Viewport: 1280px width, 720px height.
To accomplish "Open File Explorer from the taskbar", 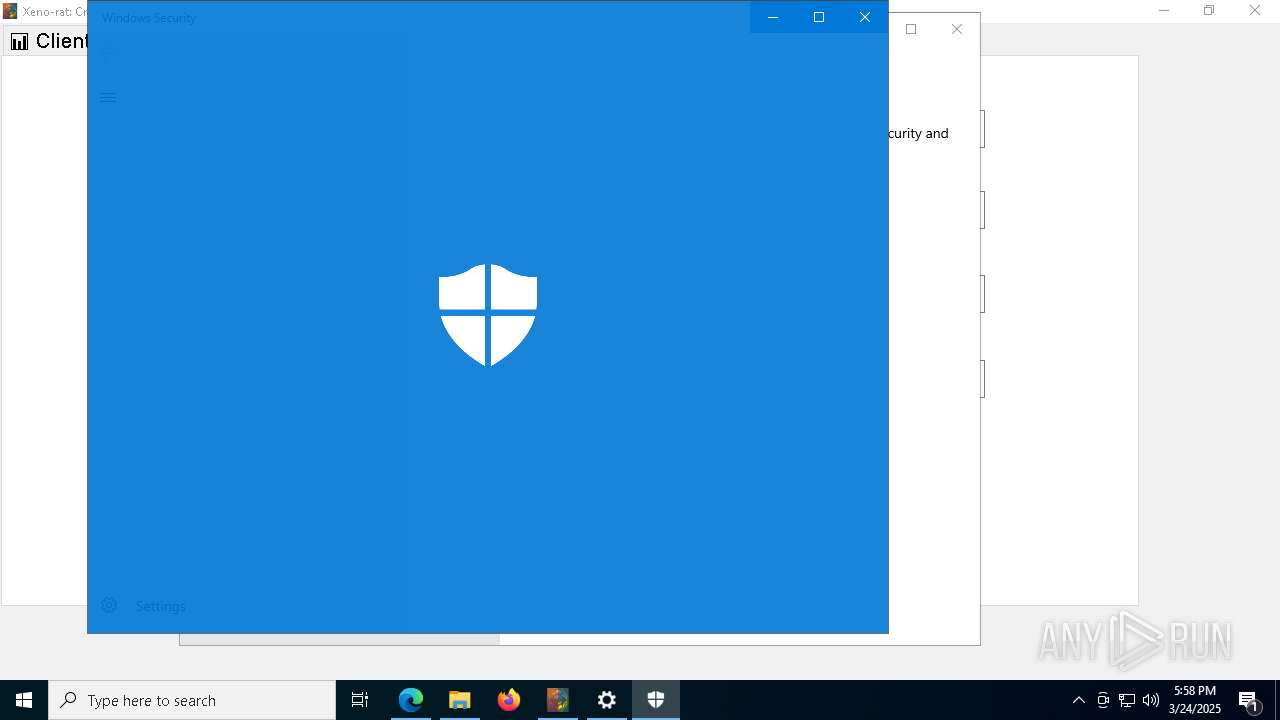I will click(x=460, y=700).
